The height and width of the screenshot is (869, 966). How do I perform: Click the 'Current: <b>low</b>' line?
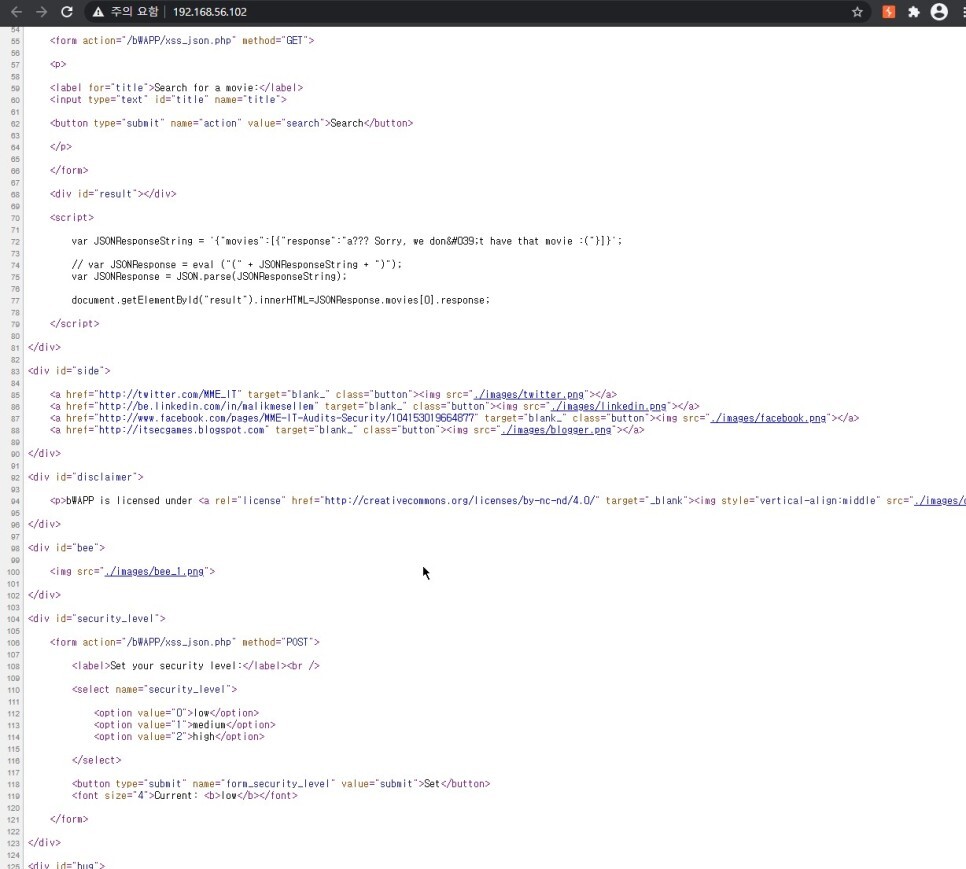pyautogui.click(x=184, y=796)
